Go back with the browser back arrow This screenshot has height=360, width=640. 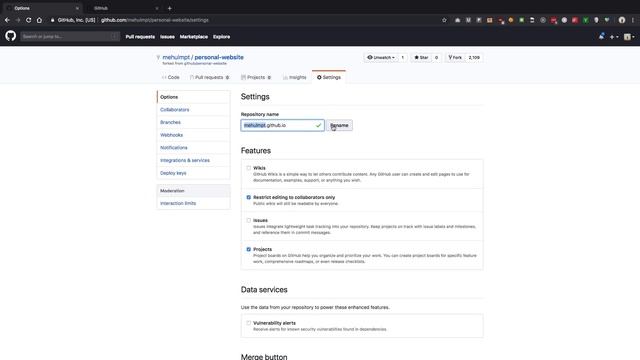click(x=7, y=20)
